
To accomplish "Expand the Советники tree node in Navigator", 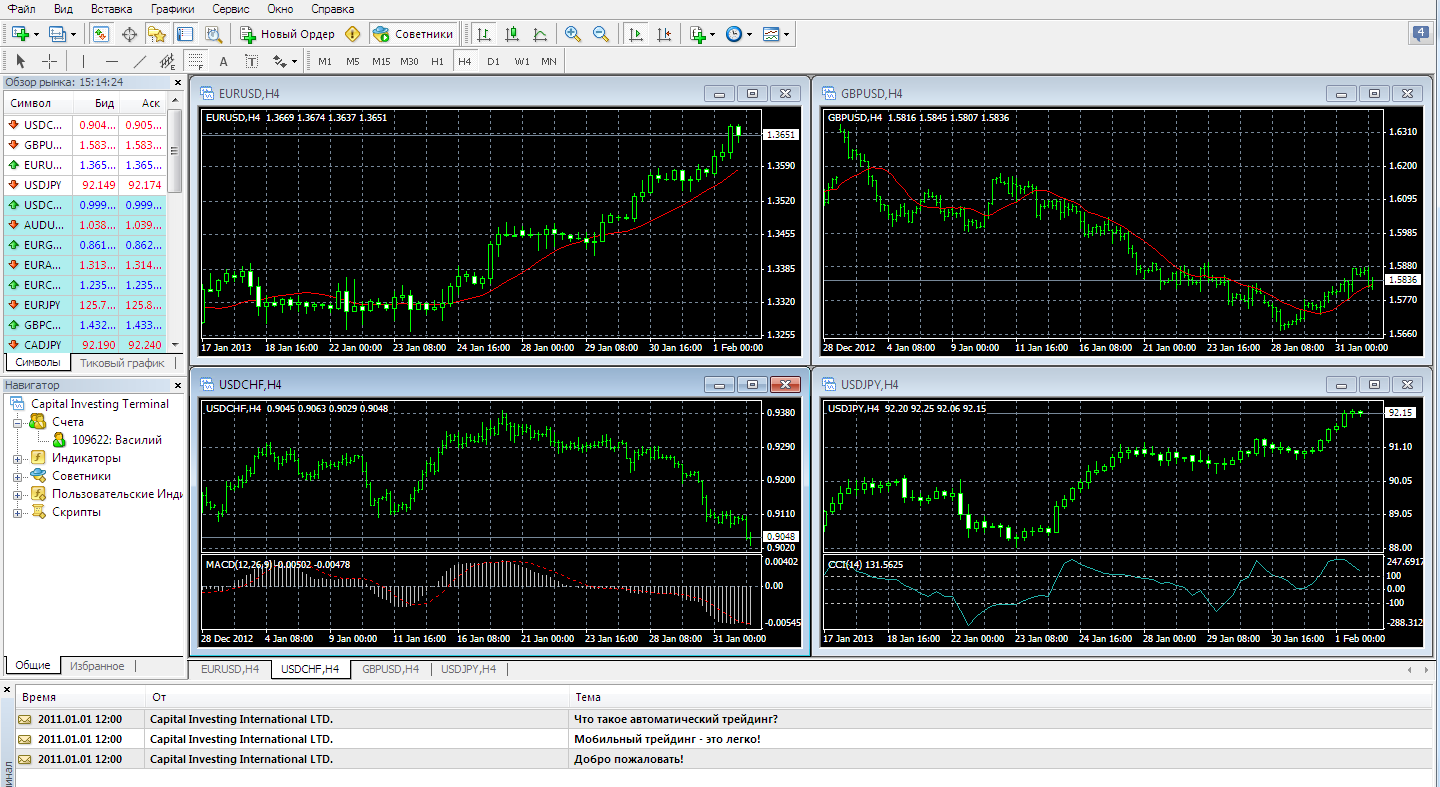I will [18, 476].
